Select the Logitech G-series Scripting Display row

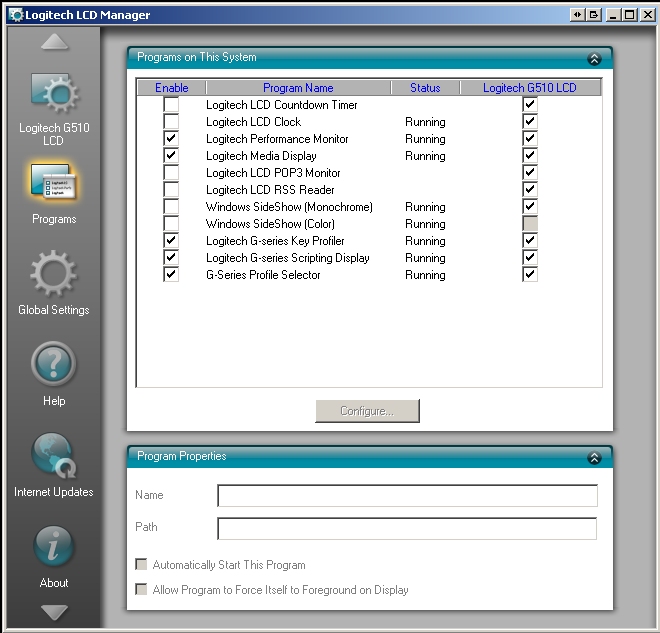[x=369, y=258]
